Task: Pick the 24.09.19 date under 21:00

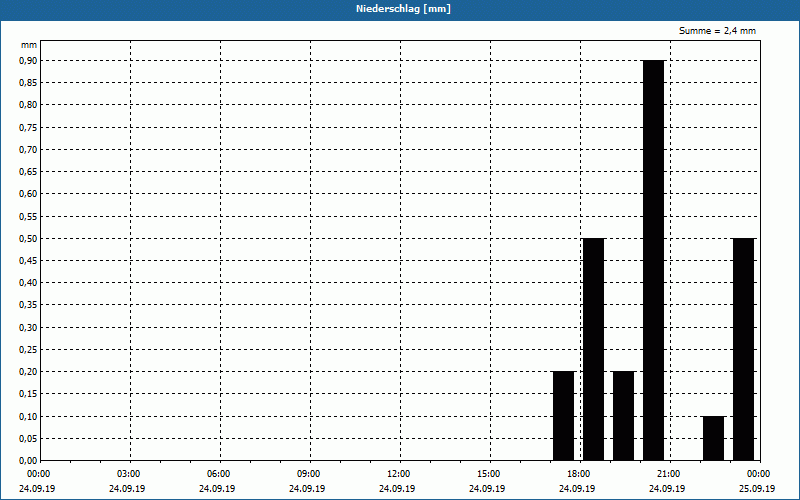Action: [667, 489]
